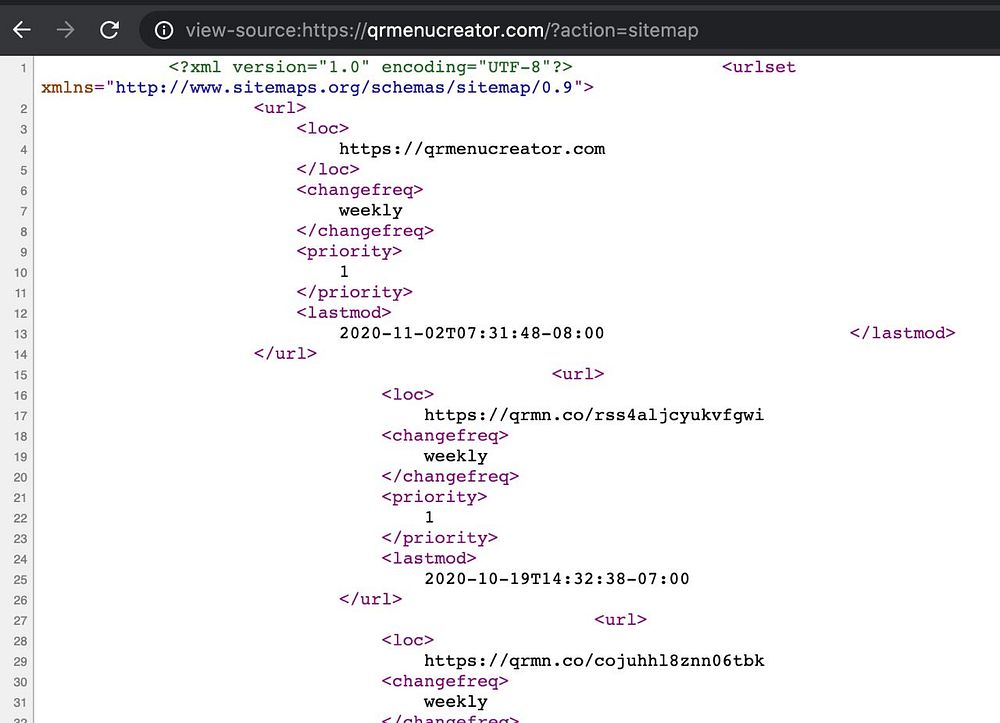Screen dimensions: 1000x723
Task: Click the browser Forward arrow
Action: [x=65, y=30]
